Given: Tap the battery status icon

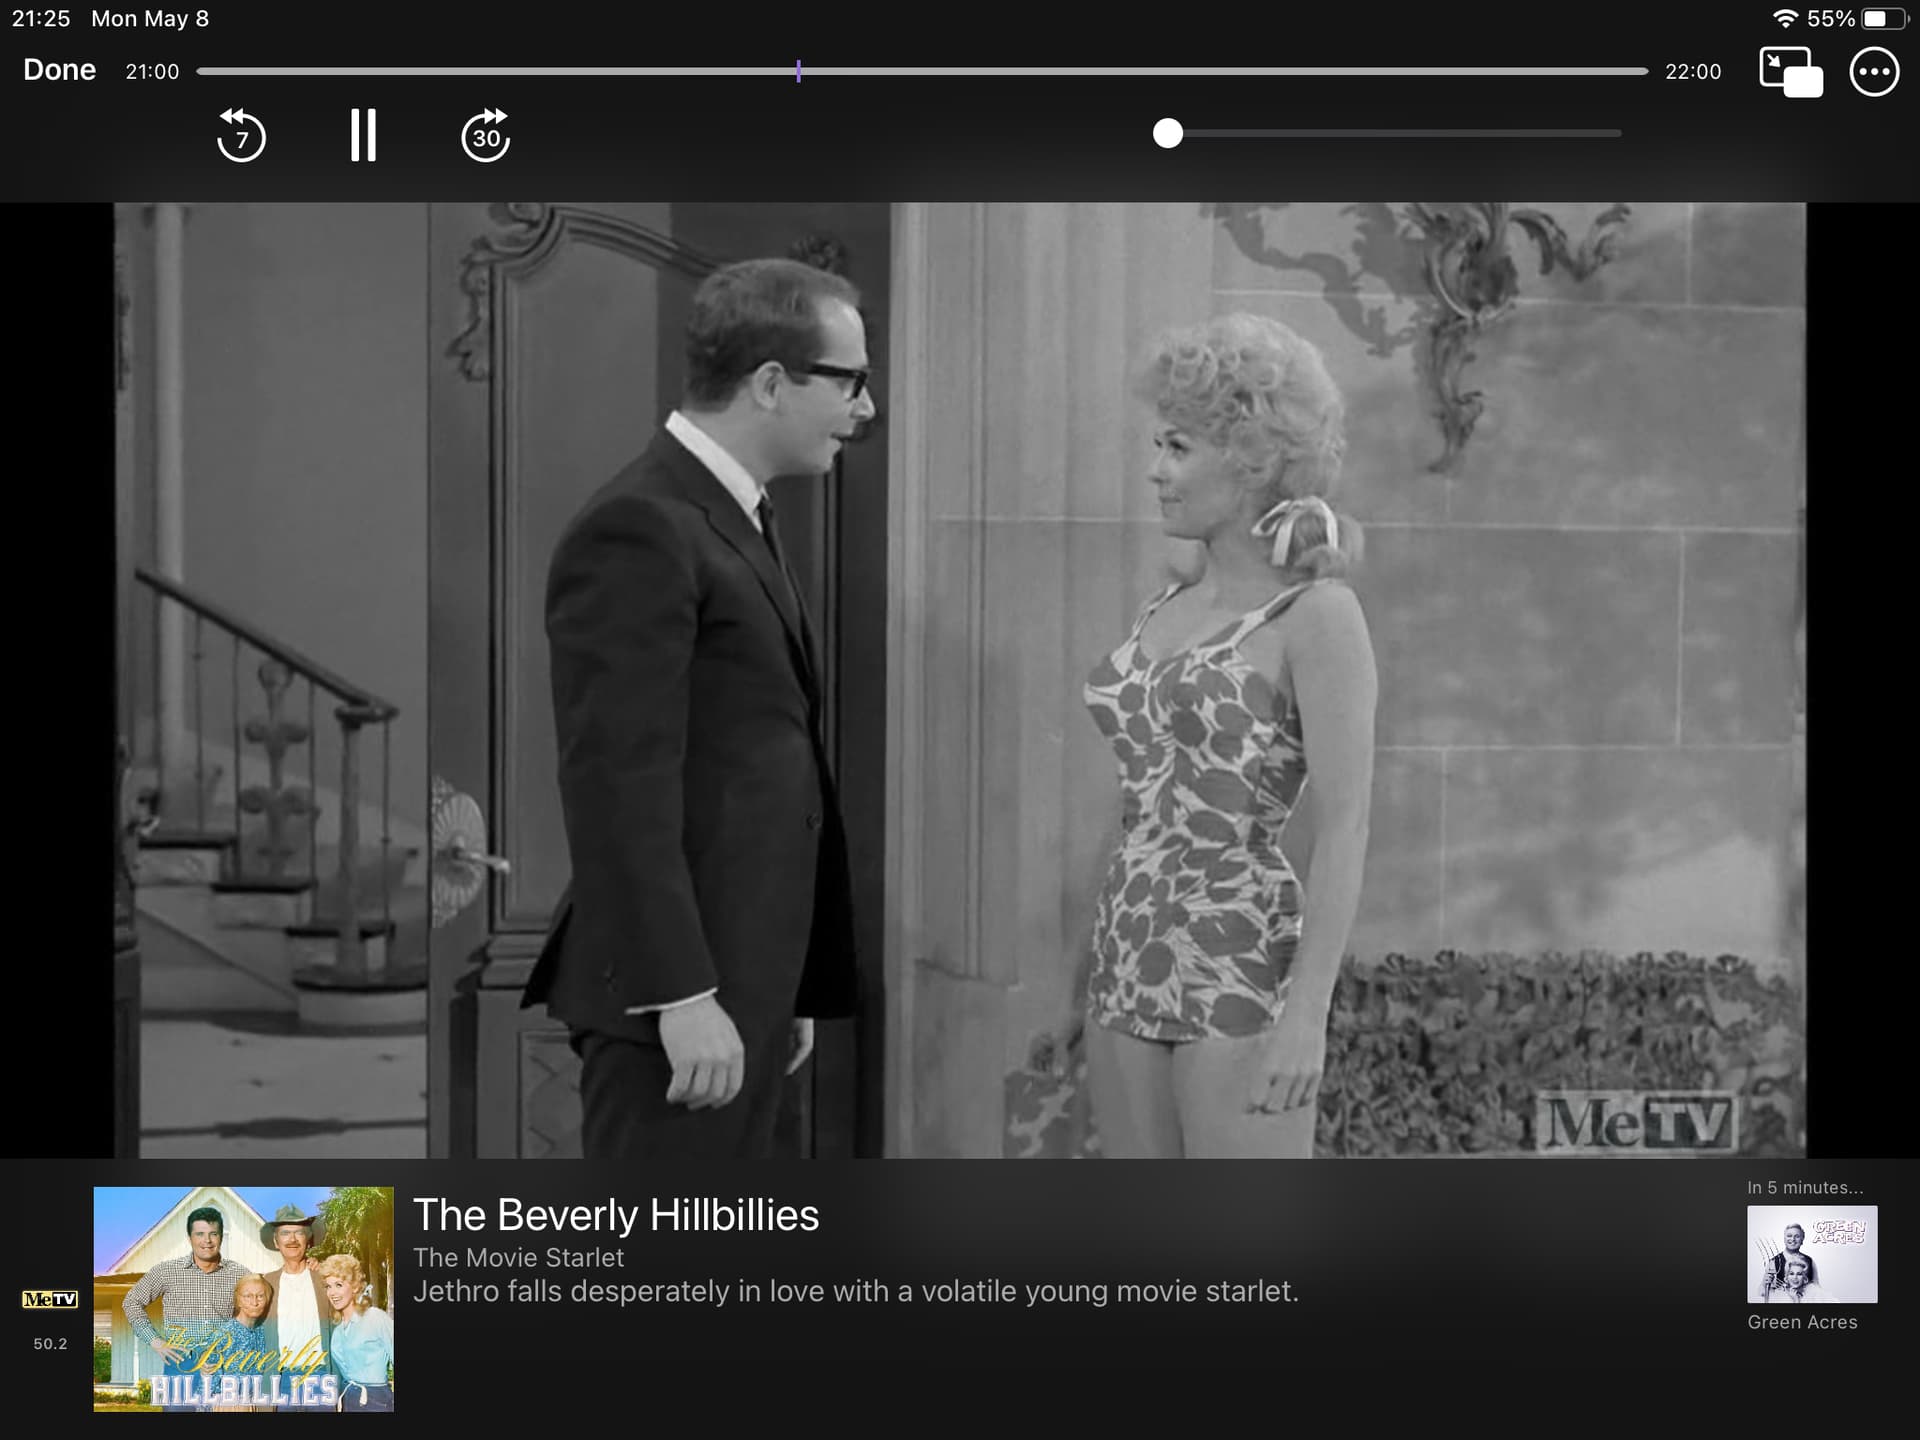Looking at the screenshot, I should [x=1883, y=18].
